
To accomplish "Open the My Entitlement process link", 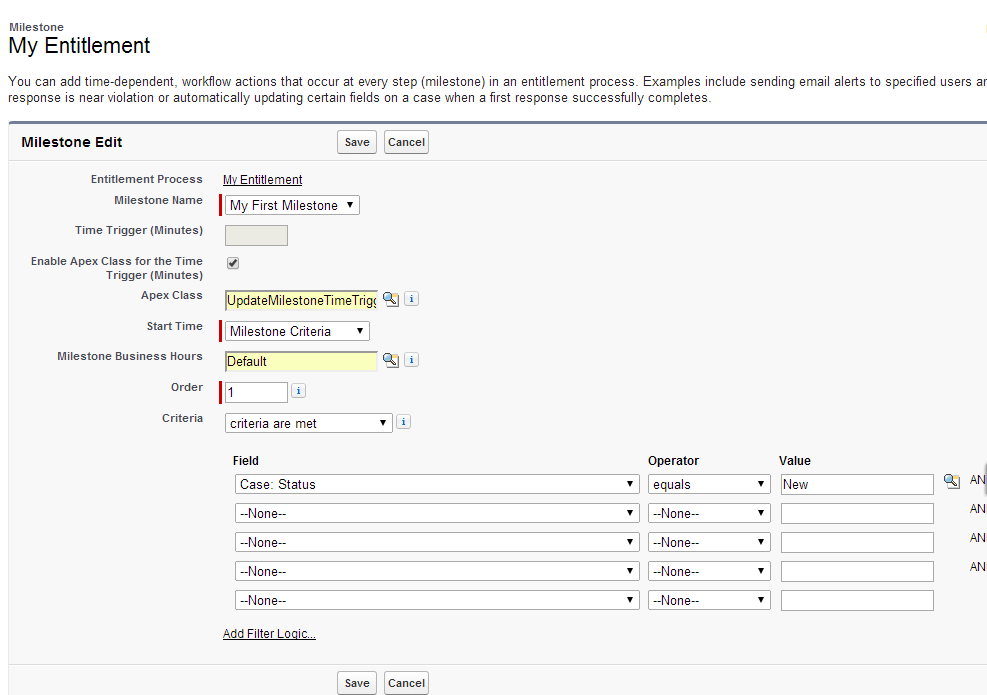I will point(262,179).
